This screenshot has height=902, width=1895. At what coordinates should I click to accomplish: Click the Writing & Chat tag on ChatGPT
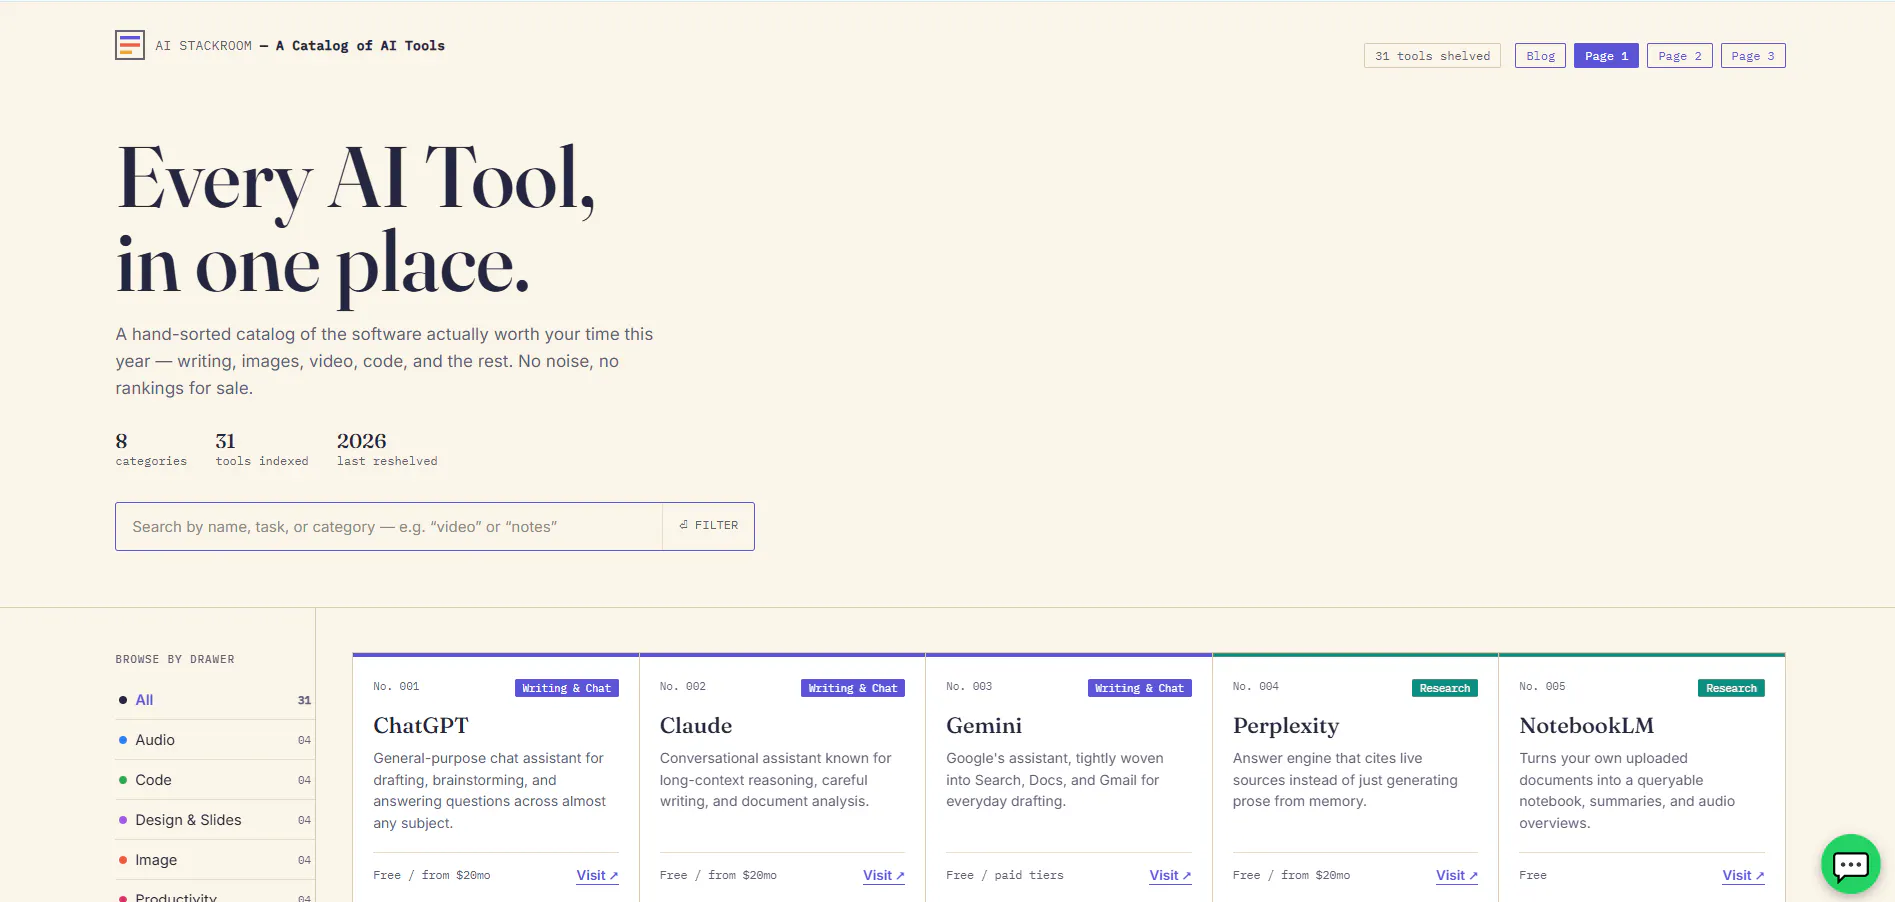point(567,688)
